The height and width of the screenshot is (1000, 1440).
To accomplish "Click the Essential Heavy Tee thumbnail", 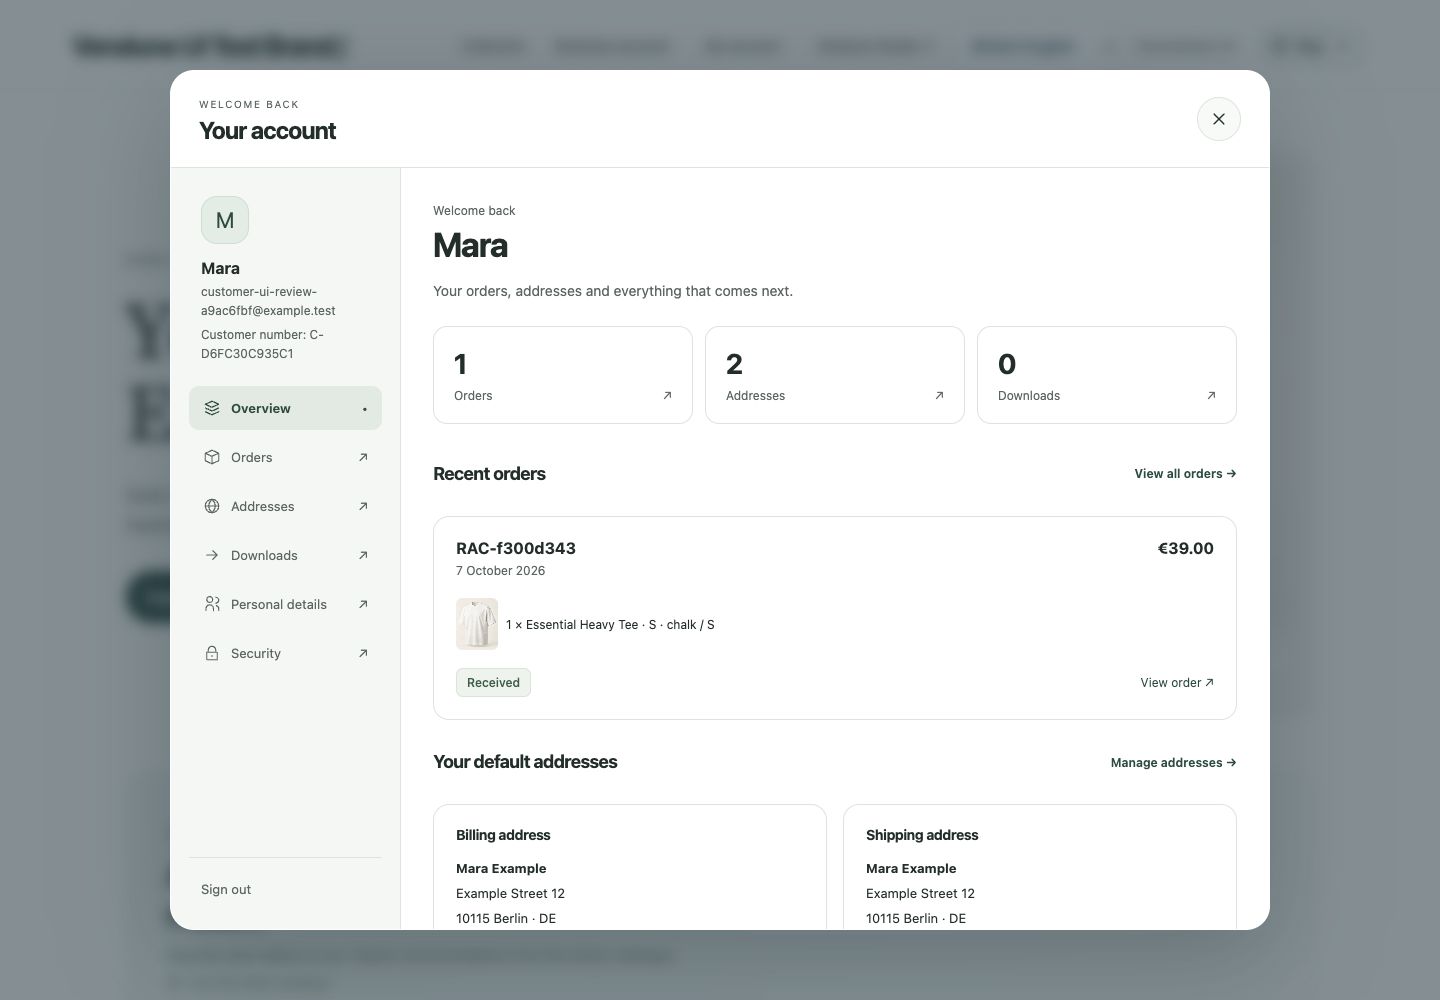I will (477, 624).
